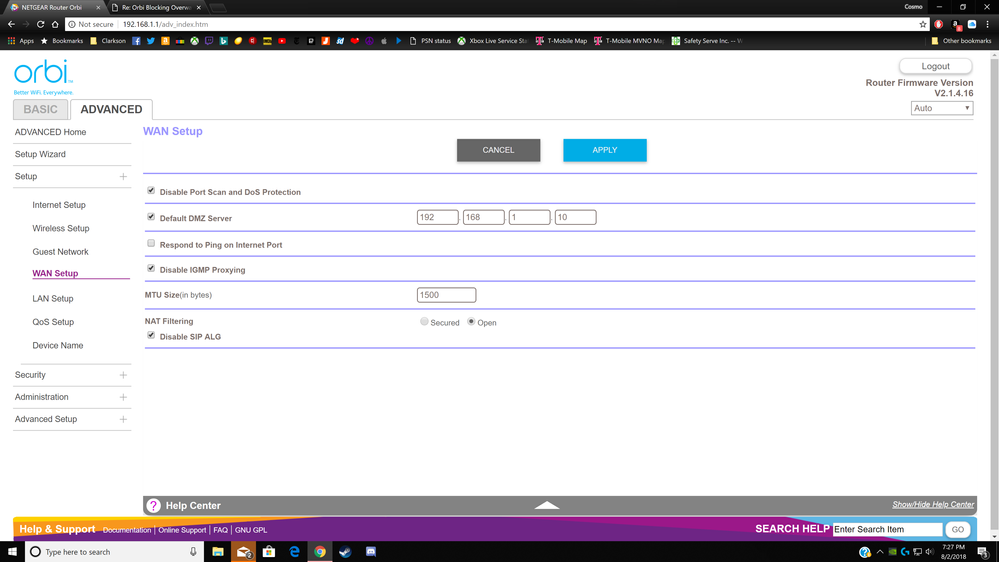Image resolution: width=999 pixels, height=562 pixels.
Task: Open Steam from the Windows taskbar
Action: (x=345, y=551)
